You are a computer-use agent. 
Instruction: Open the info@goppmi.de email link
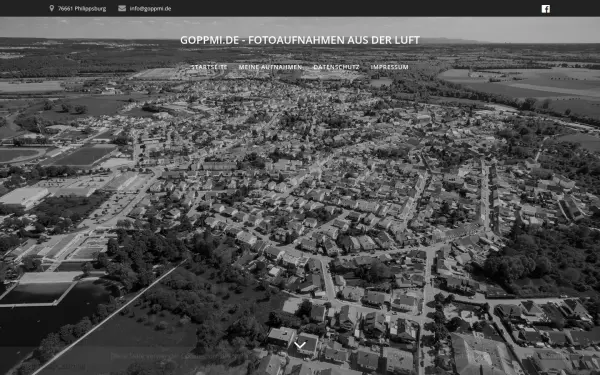[x=150, y=8]
